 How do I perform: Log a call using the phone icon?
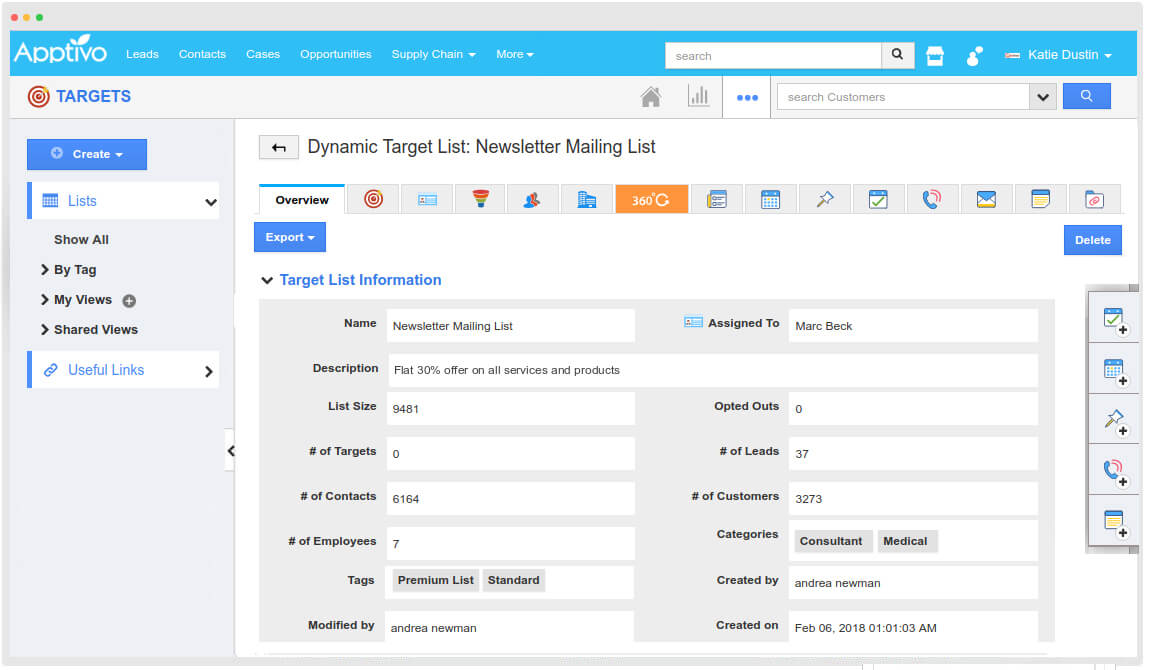(x=1113, y=470)
